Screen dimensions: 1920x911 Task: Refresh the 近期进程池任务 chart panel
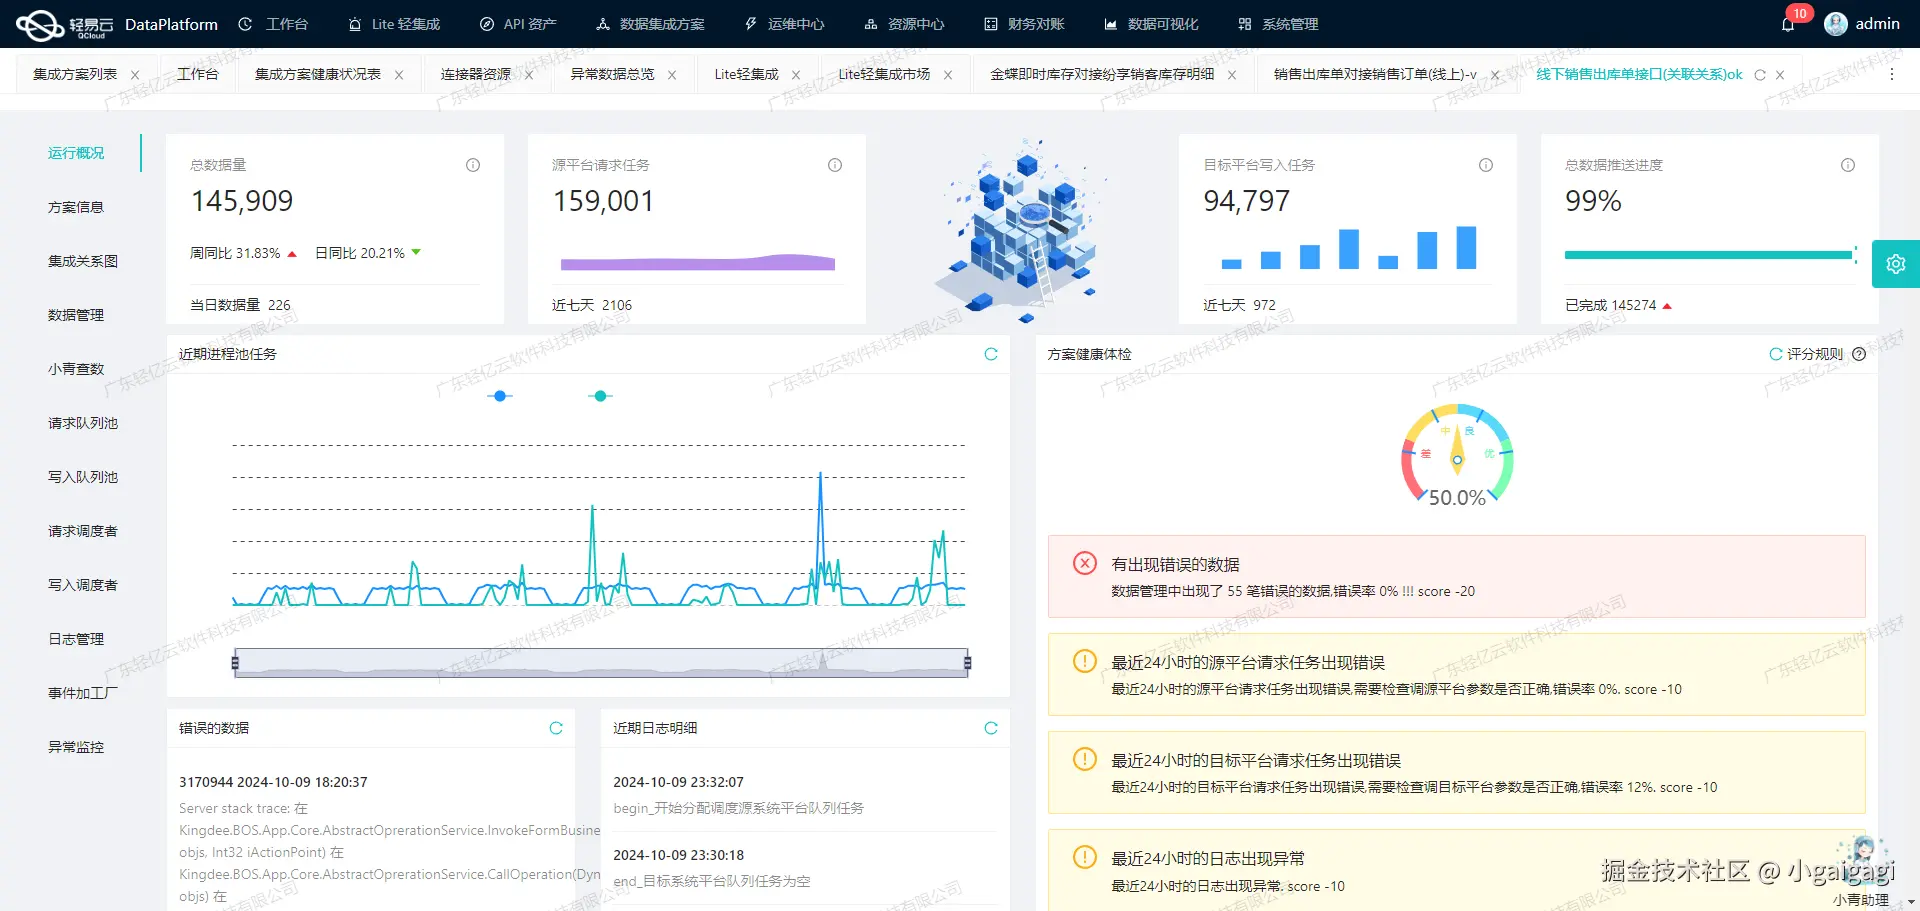991,354
